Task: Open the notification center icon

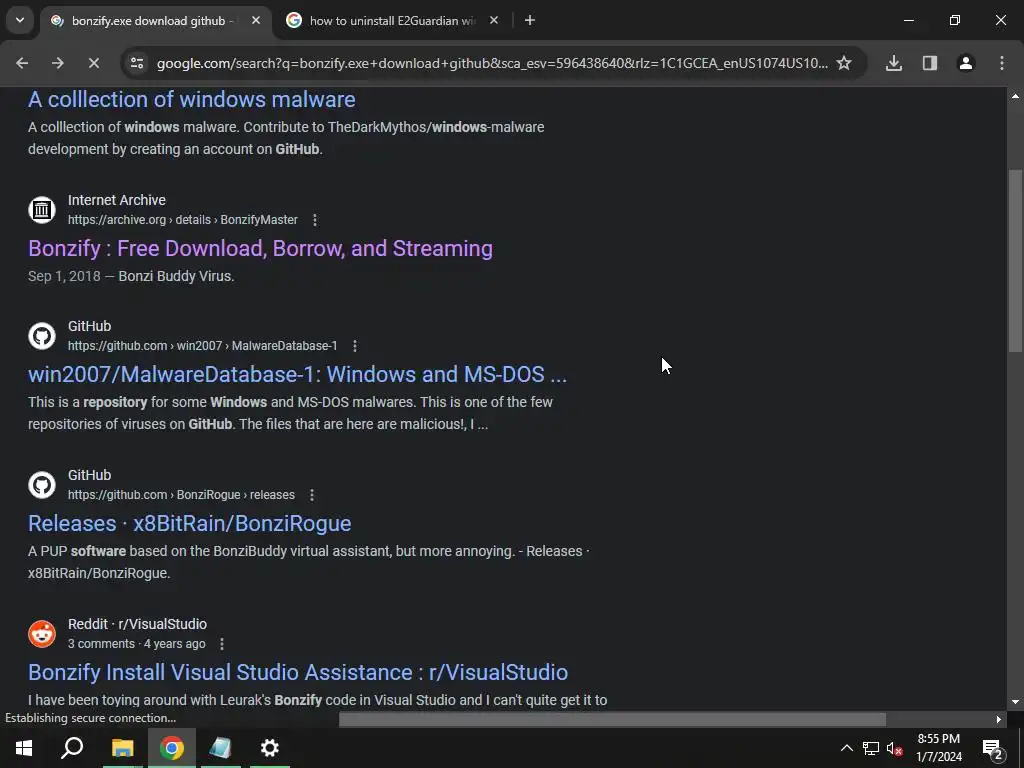Action: (x=992, y=748)
